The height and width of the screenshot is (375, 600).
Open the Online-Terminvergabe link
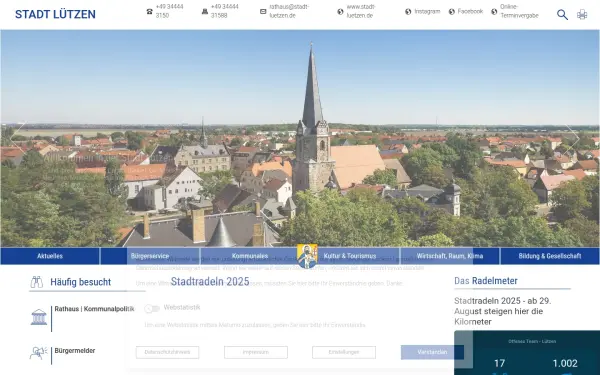[x=519, y=11]
